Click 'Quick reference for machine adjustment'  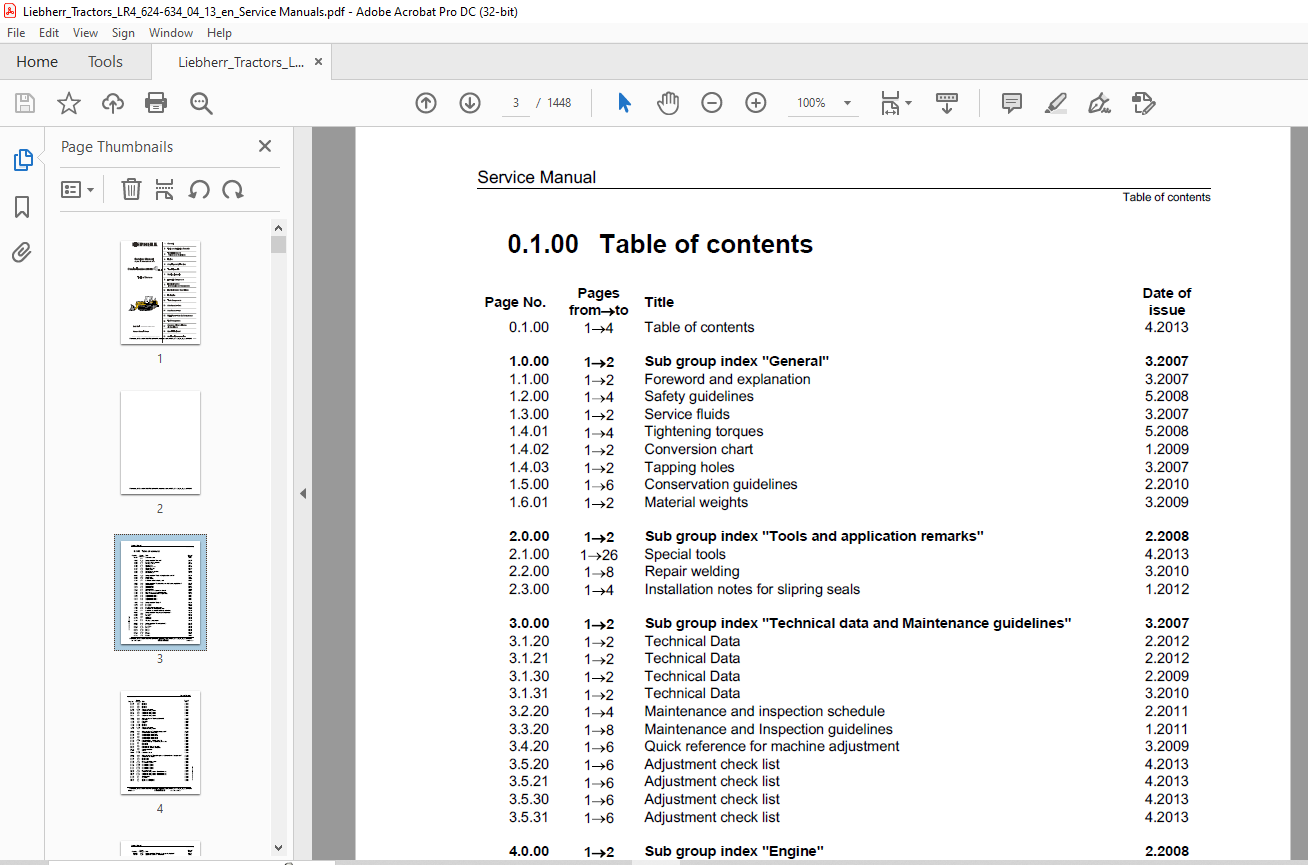point(771,746)
